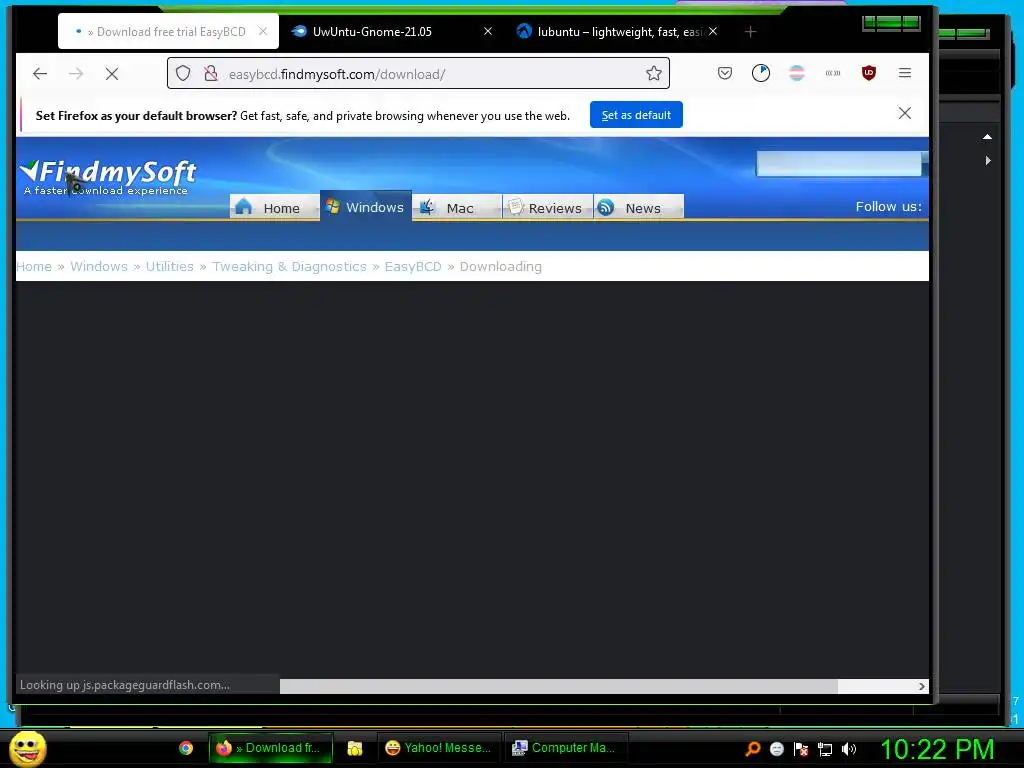The height and width of the screenshot is (768, 1024).
Task: Click the round white face tray icon
Action: (x=776, y=749)
